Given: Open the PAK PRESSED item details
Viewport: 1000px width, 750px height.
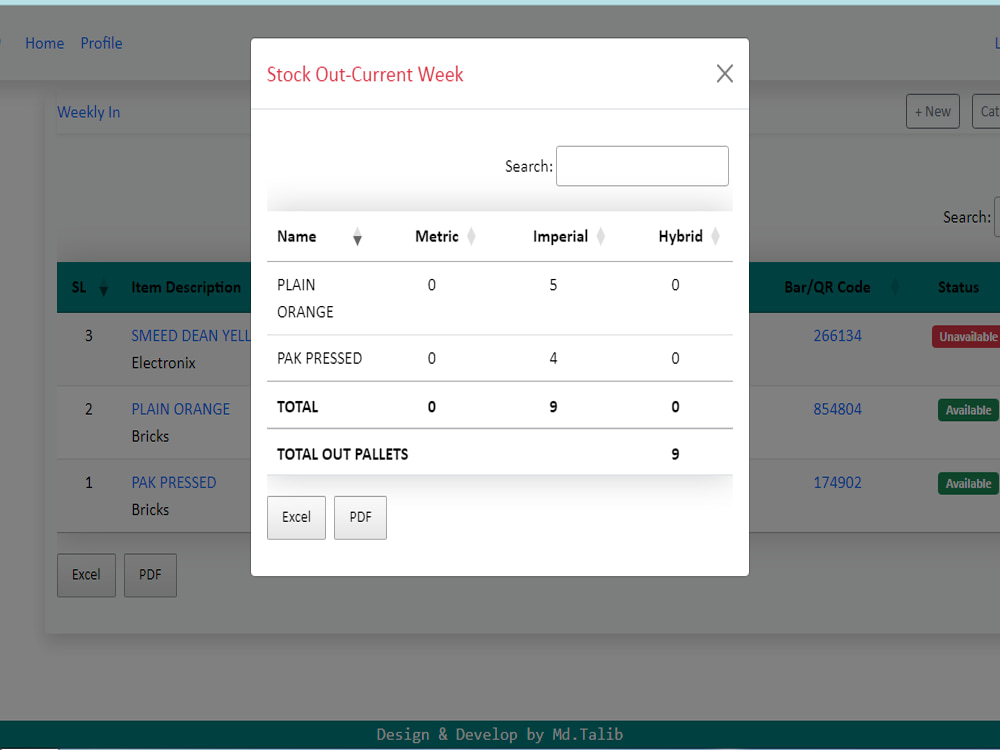Looking at the screenshot, I should click(174, 482).
